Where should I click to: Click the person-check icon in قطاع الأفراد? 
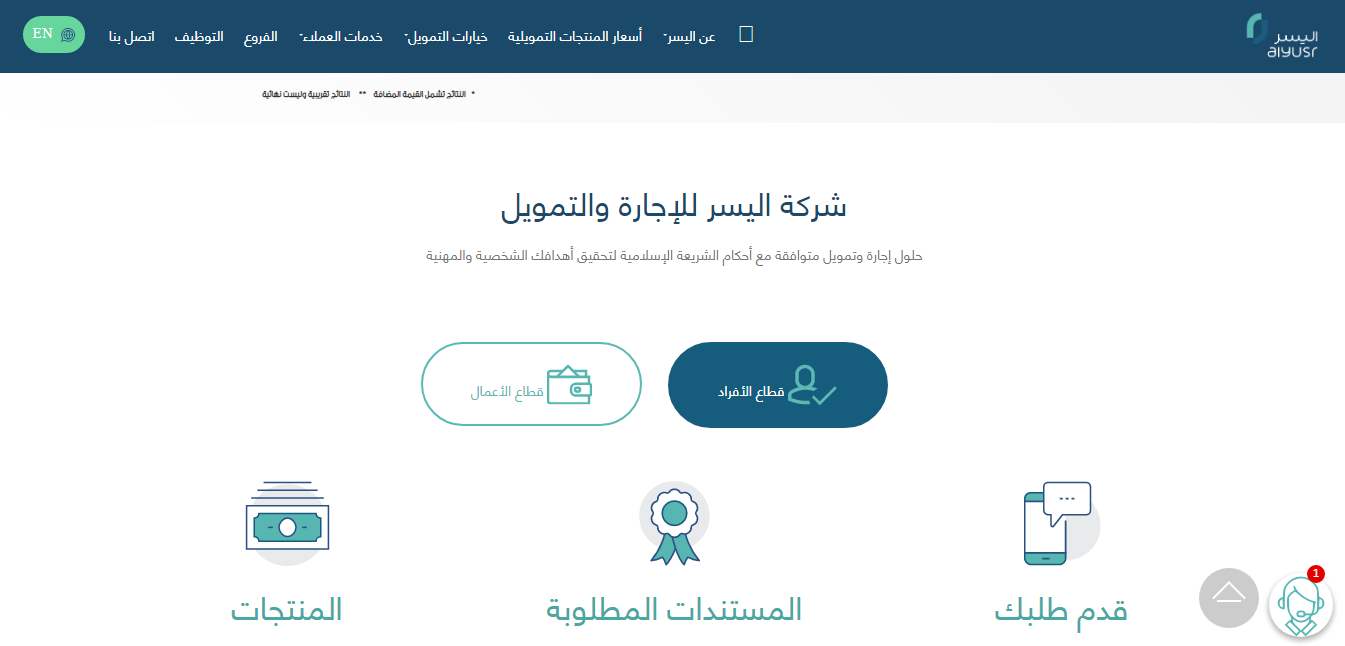click(813, 385)
